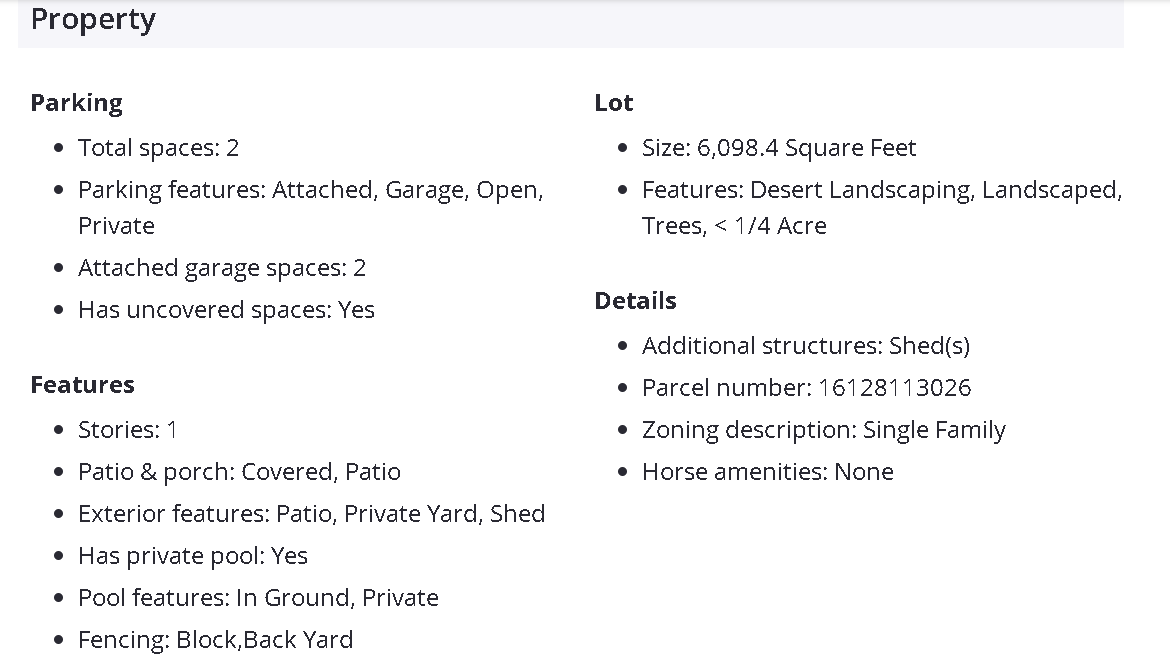Image resolution: width=1170 pixels, height=670 pixels.
Task: Select the Total spaces: 2 line
Action: (158, 148)
